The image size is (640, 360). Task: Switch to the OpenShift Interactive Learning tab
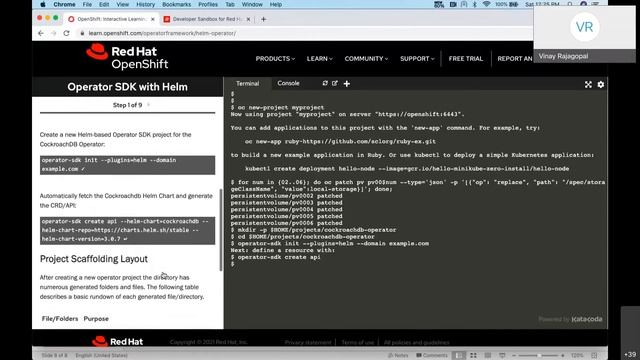[x=111, y=19]
